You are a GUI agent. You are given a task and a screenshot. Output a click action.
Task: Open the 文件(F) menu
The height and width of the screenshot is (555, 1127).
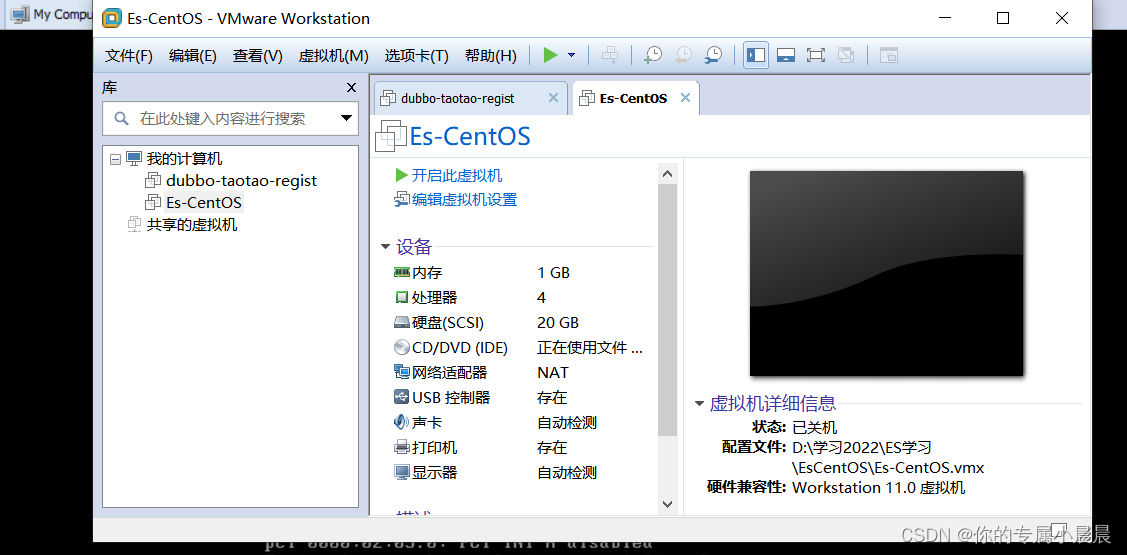(129, 56)
